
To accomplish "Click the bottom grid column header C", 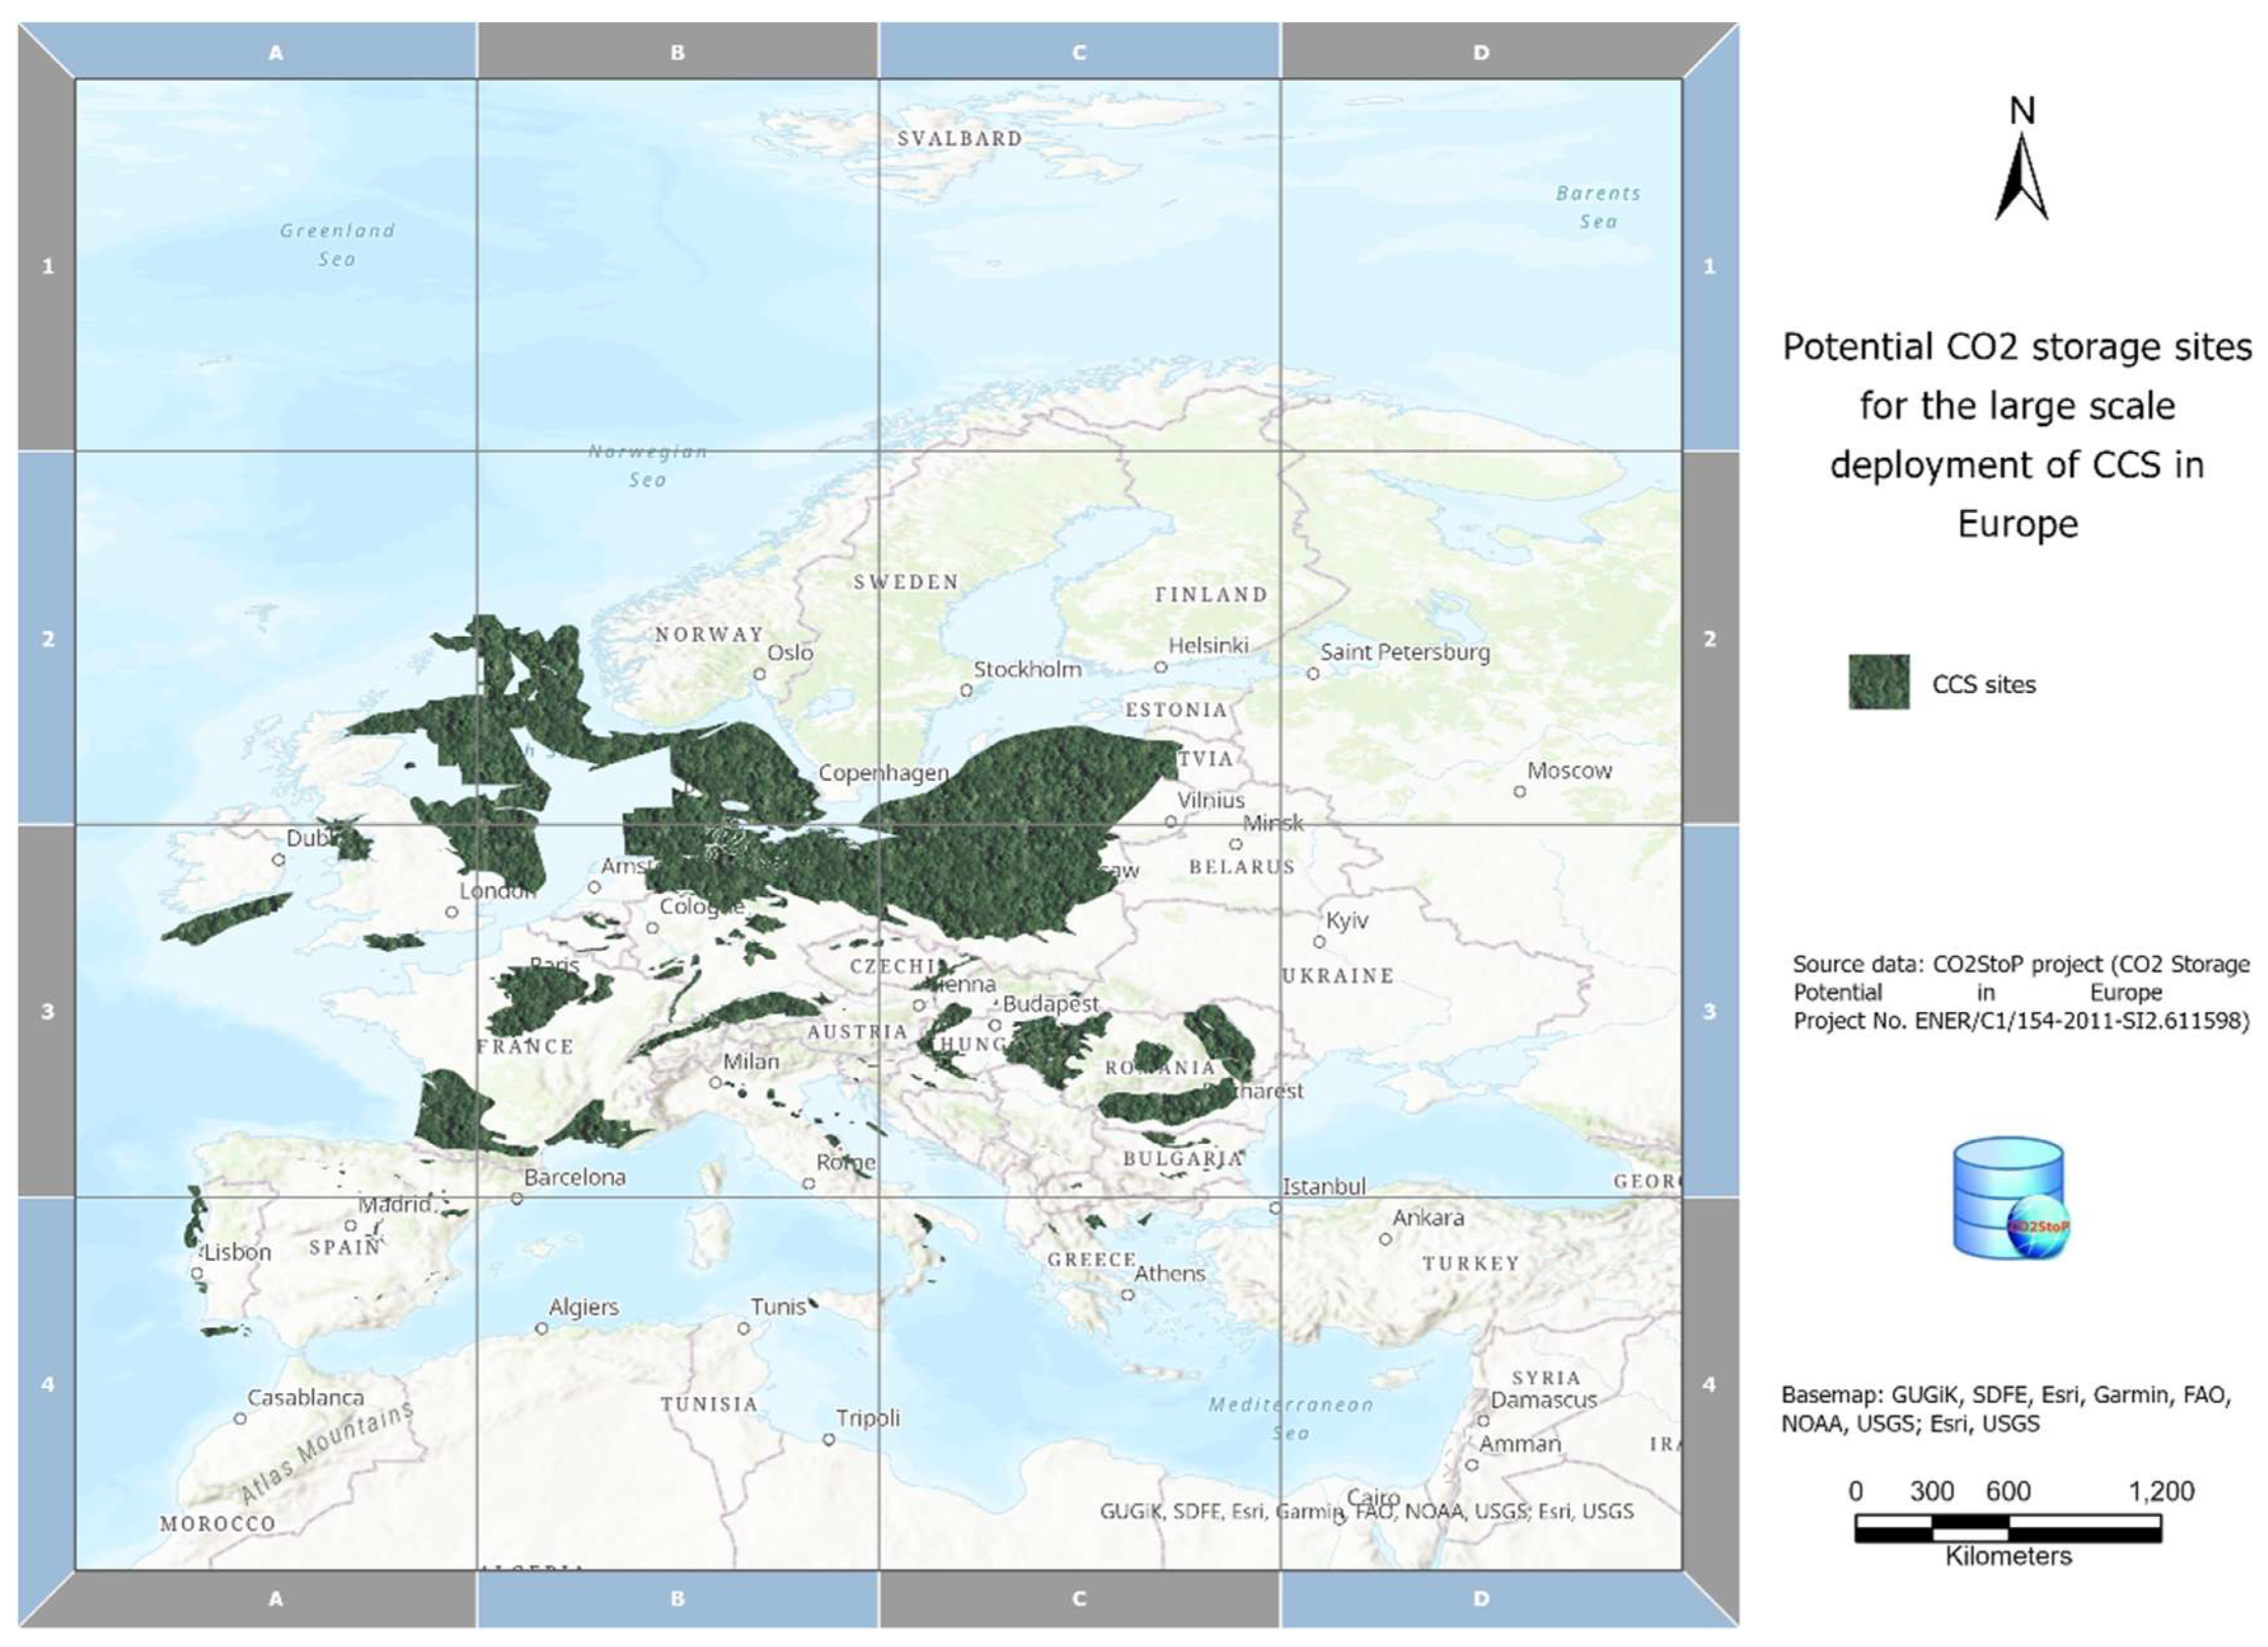I will click(1079, 1599).
